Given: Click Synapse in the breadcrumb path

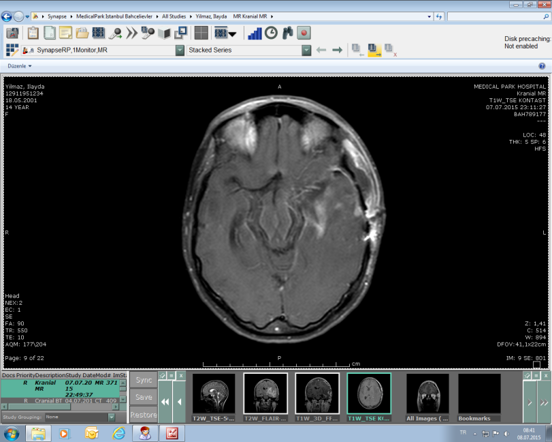Looking at the screenshot, I should [x=57, y=17].
